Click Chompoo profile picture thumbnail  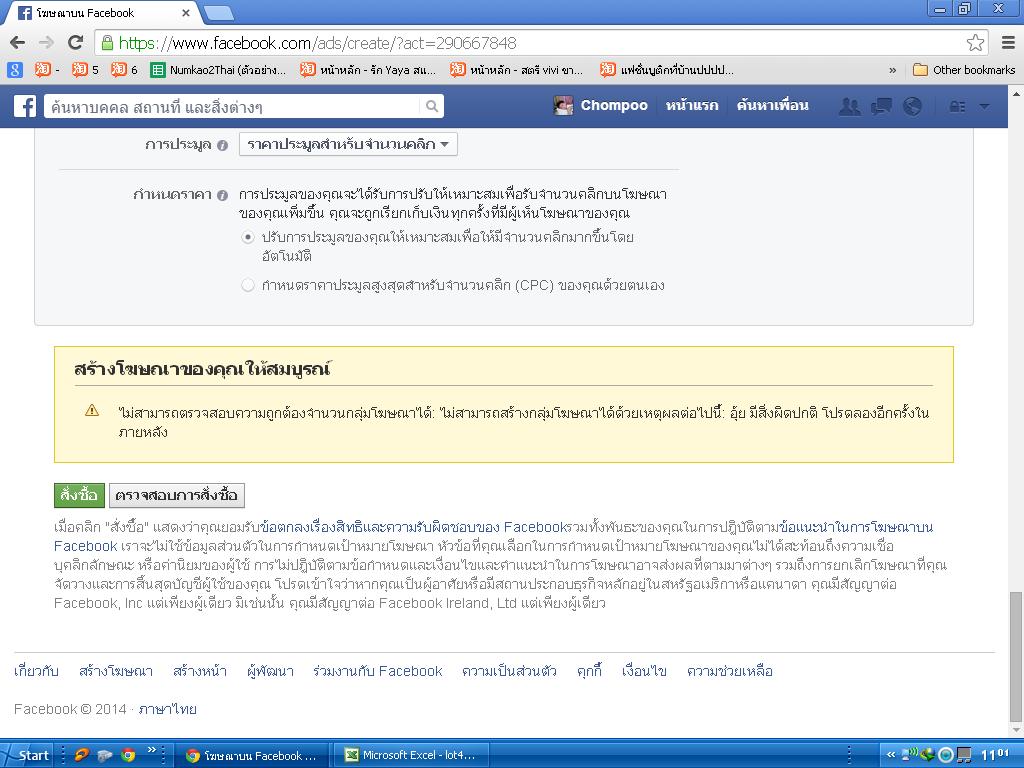pyautogui.click(x=563, y=105)
